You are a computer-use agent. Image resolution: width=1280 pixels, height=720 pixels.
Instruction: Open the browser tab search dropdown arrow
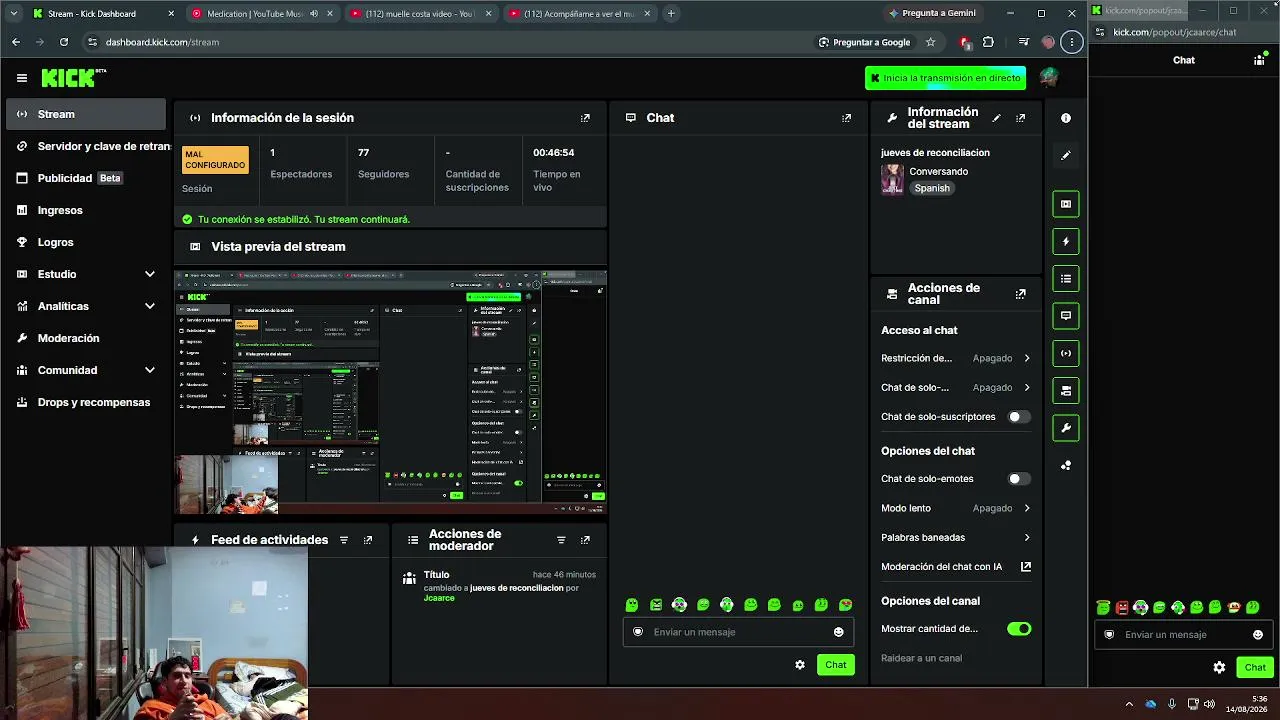click(13, 14)
